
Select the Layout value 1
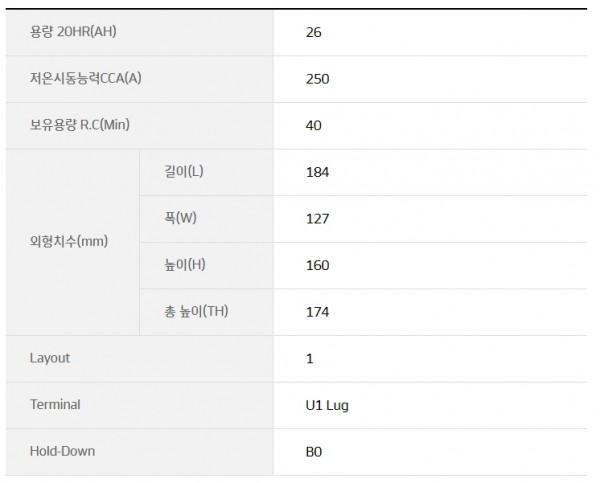[310, 359]
